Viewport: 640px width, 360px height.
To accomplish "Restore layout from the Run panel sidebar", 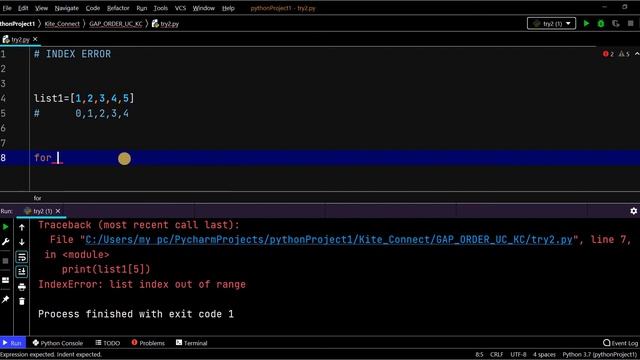I will tap(5, 280).
